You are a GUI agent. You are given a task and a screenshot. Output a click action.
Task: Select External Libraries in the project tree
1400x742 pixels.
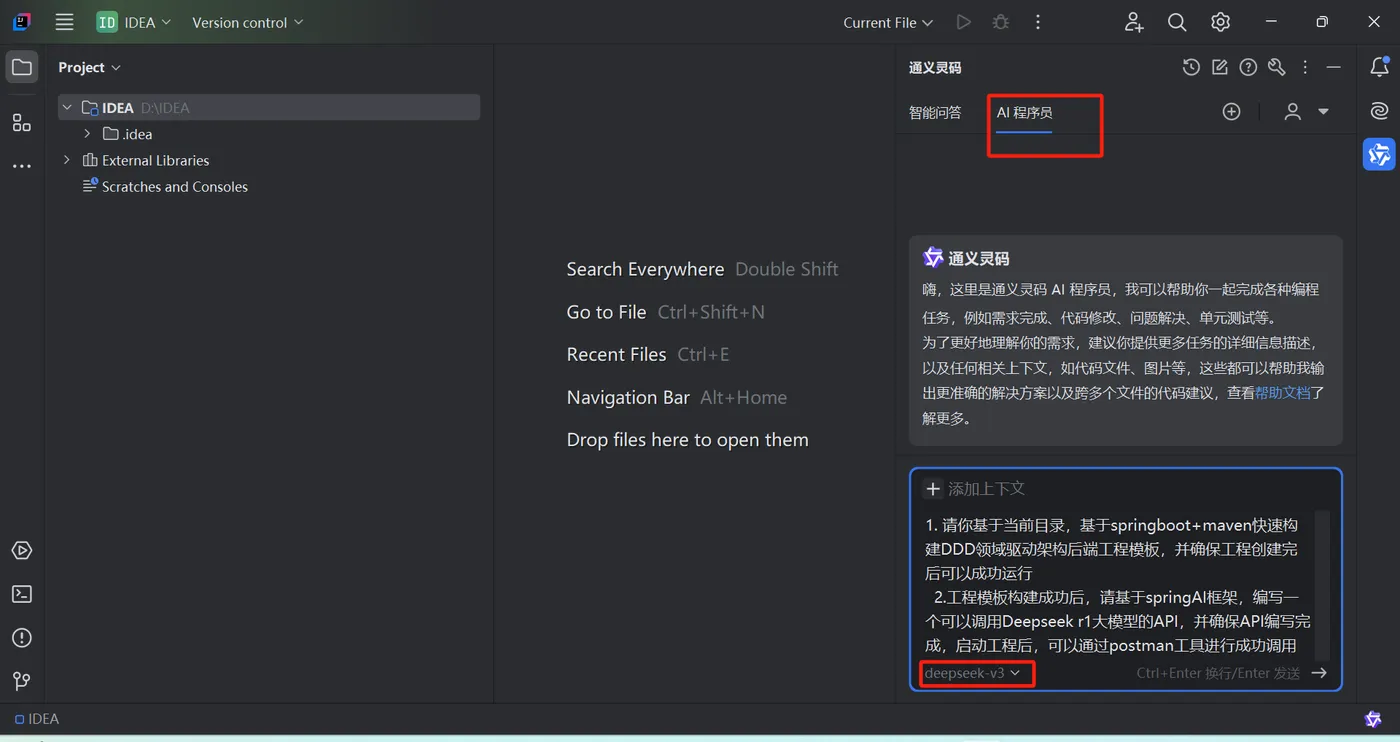(x=146, y=160)
